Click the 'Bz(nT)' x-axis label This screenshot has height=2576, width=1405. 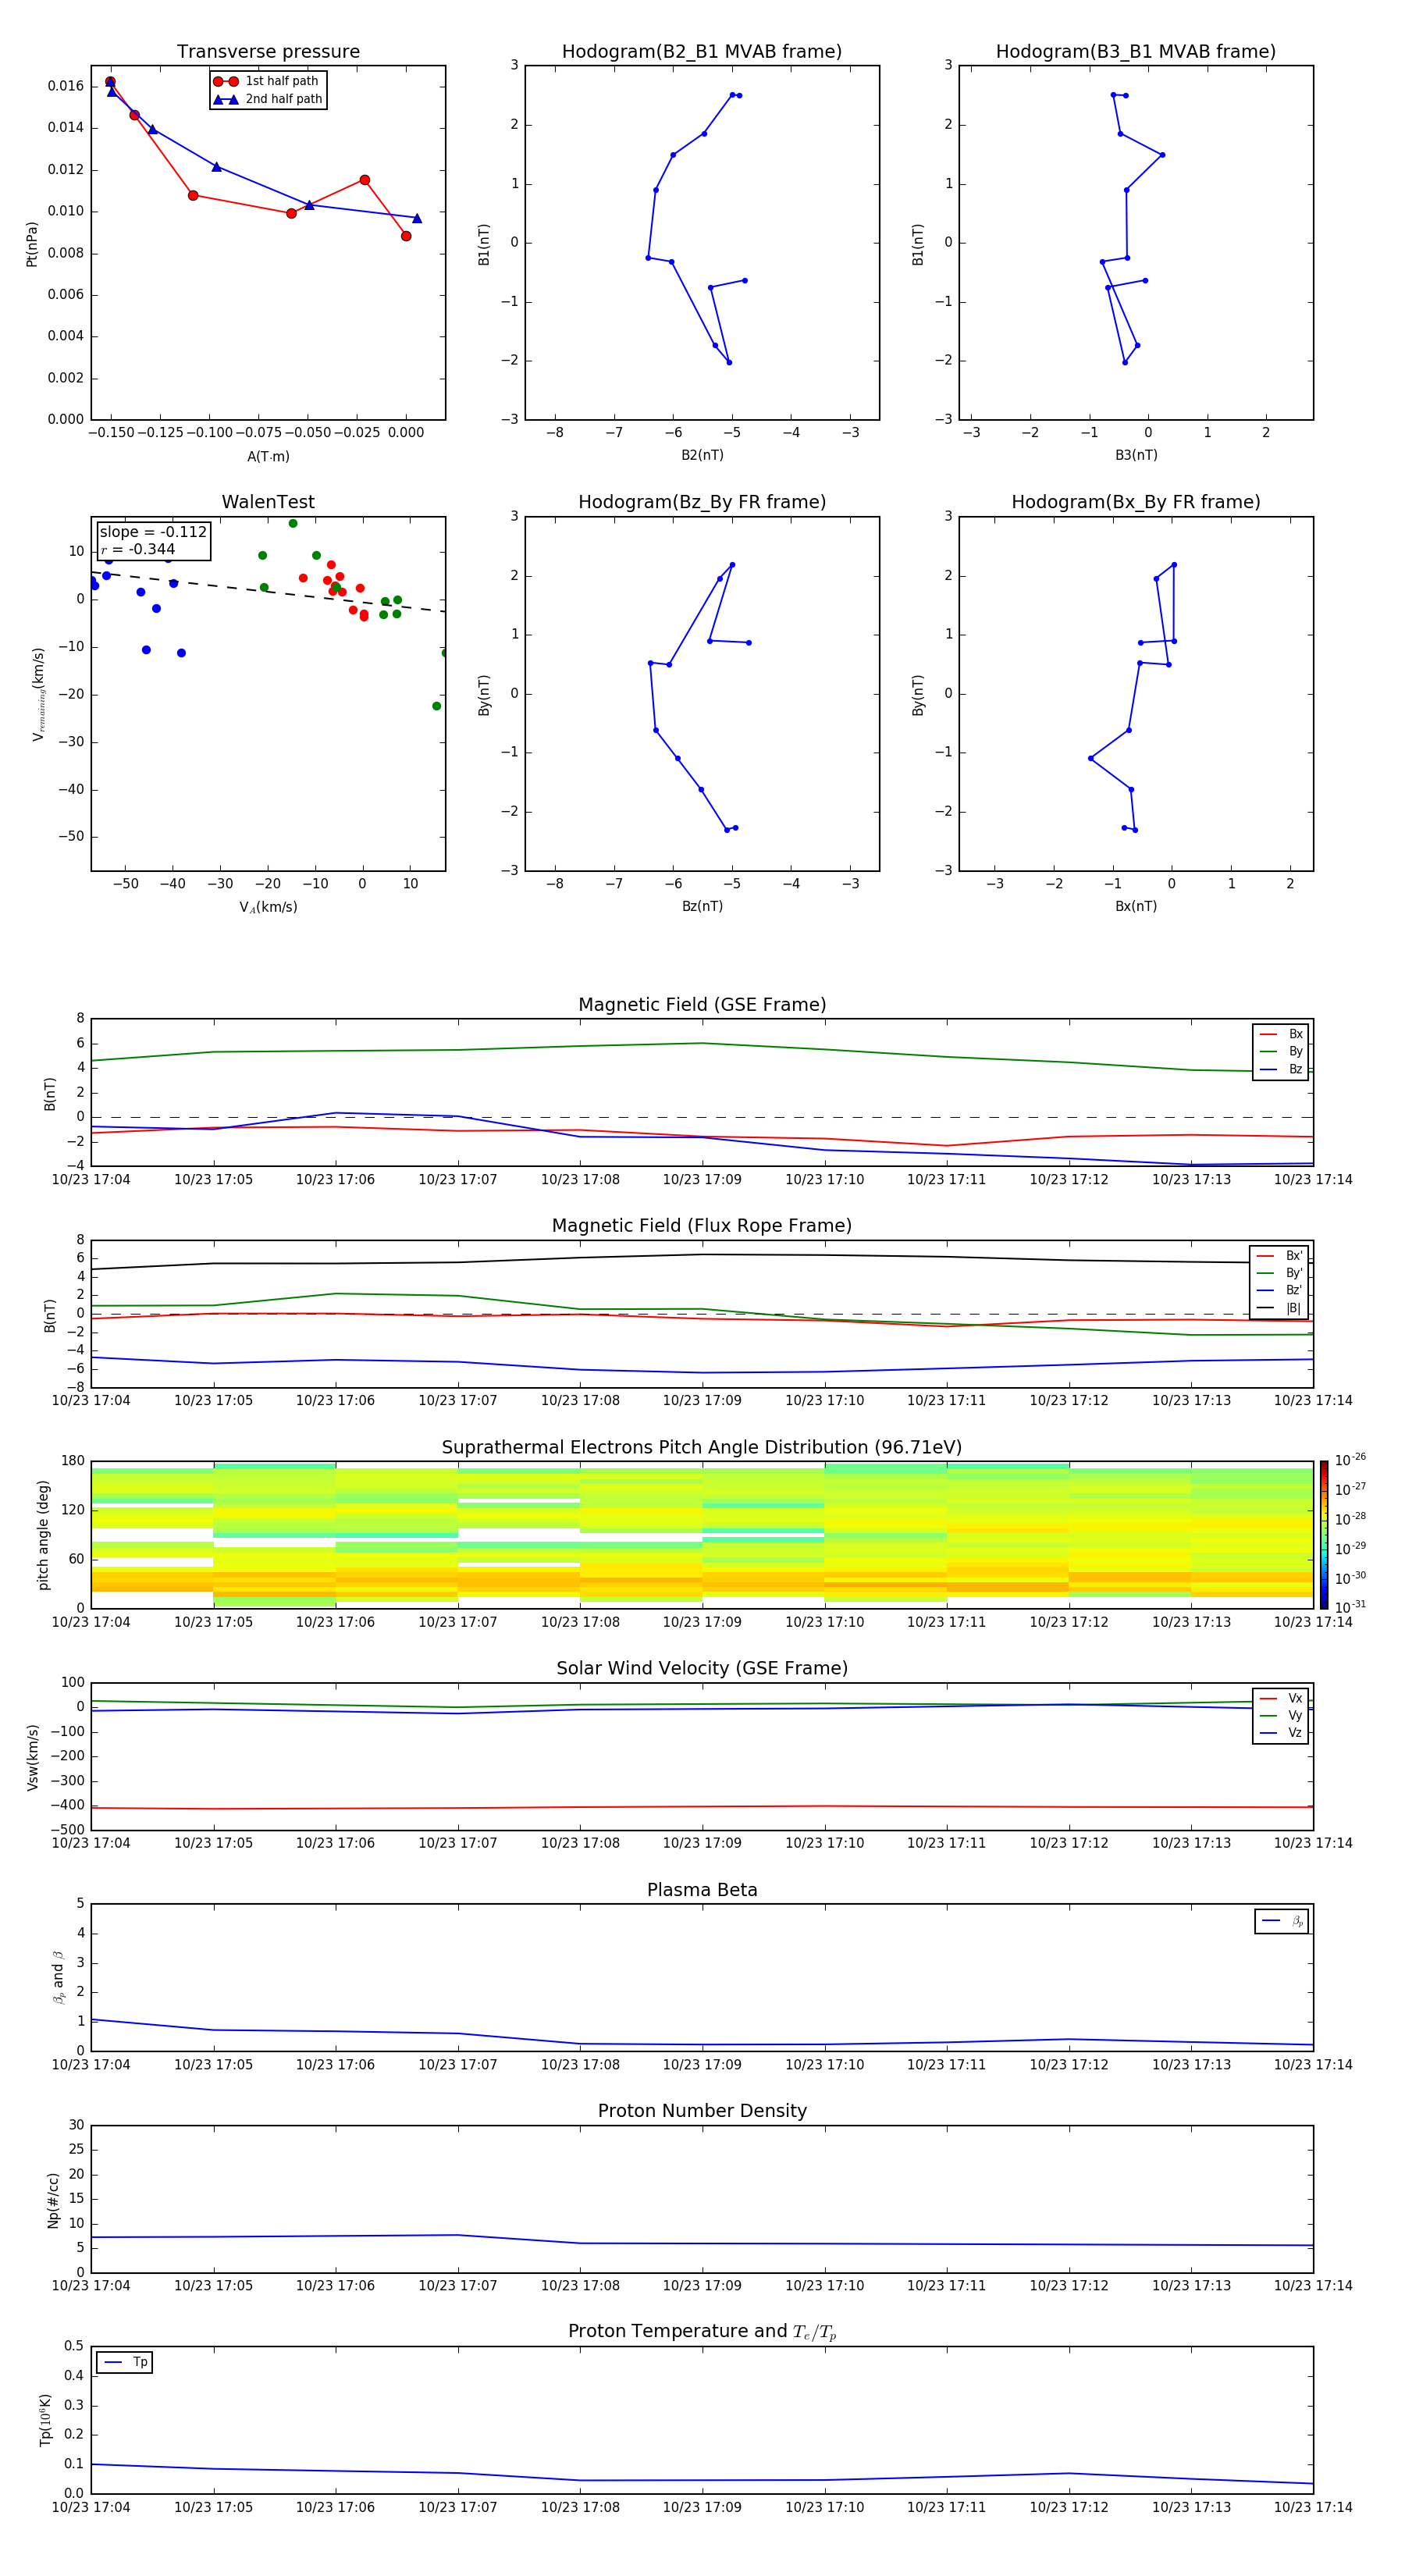click(702, 907)
